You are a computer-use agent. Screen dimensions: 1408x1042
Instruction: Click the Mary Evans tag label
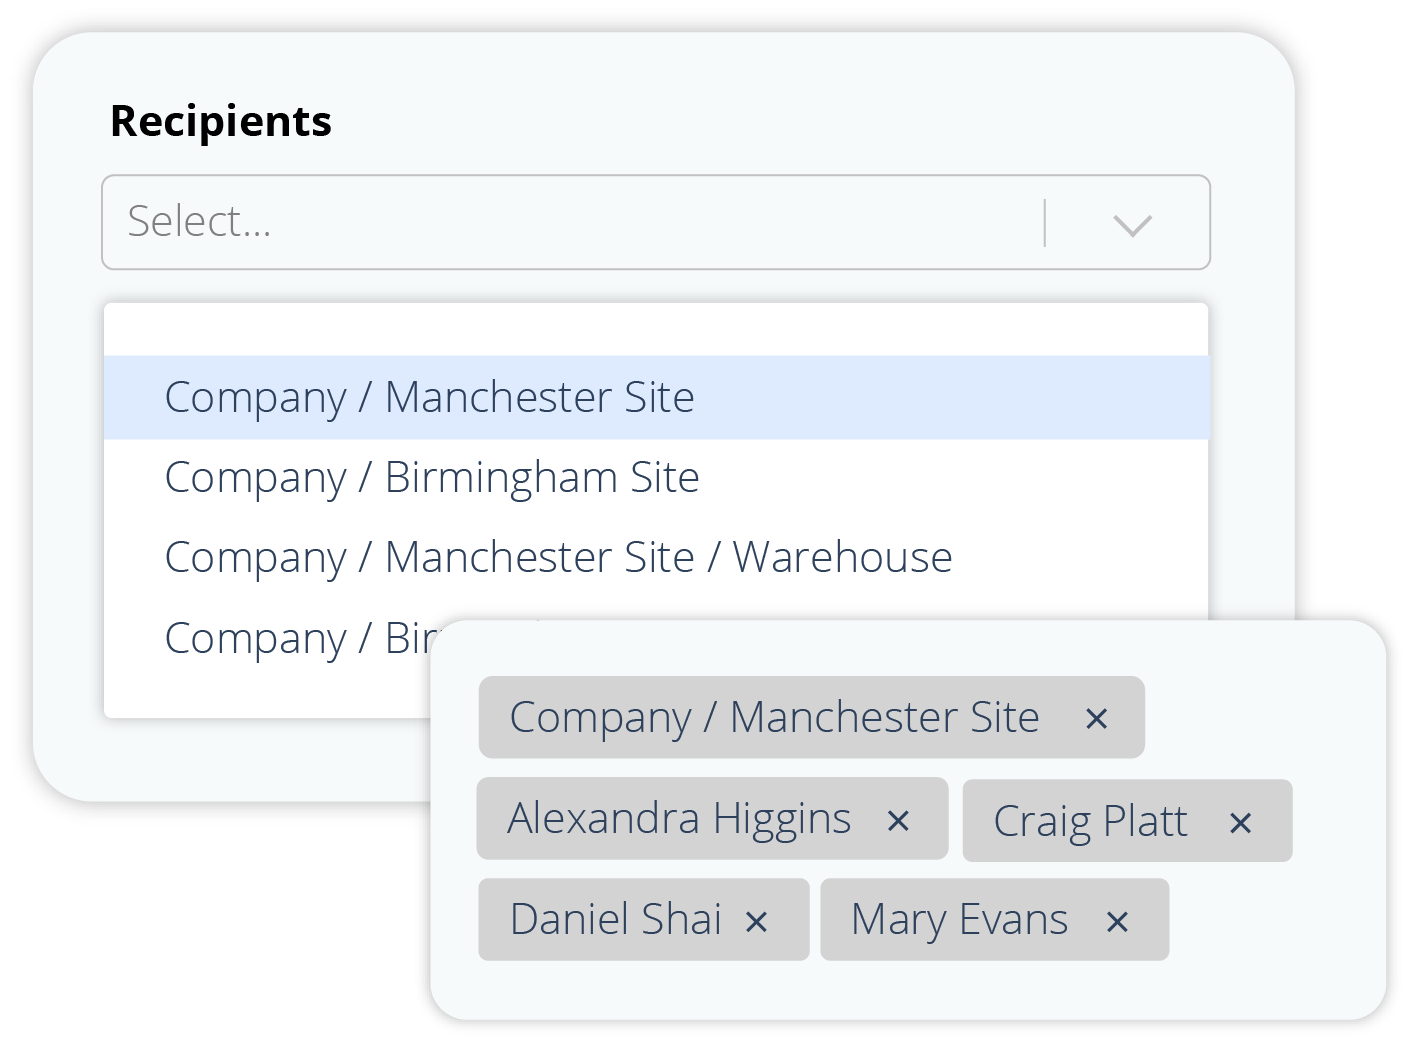point(959,920)
